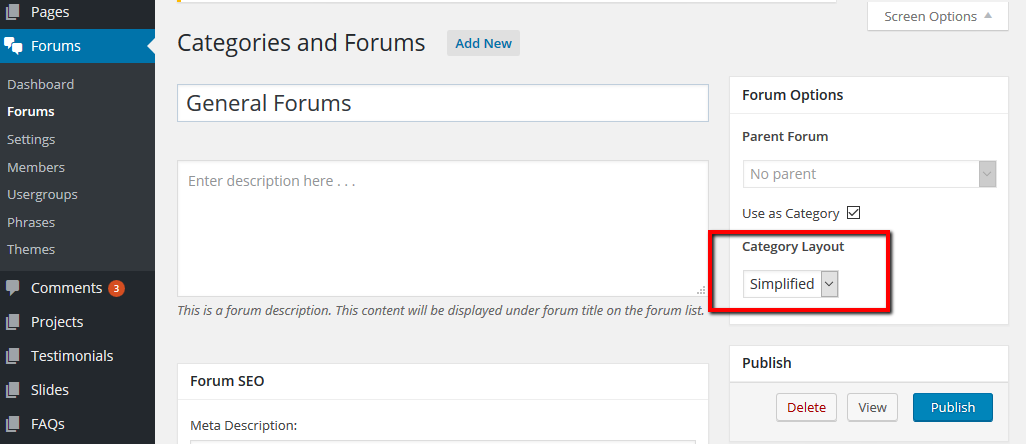Click the View button
This screenshot has width=1026, height=444.
(x=872, y=407)
